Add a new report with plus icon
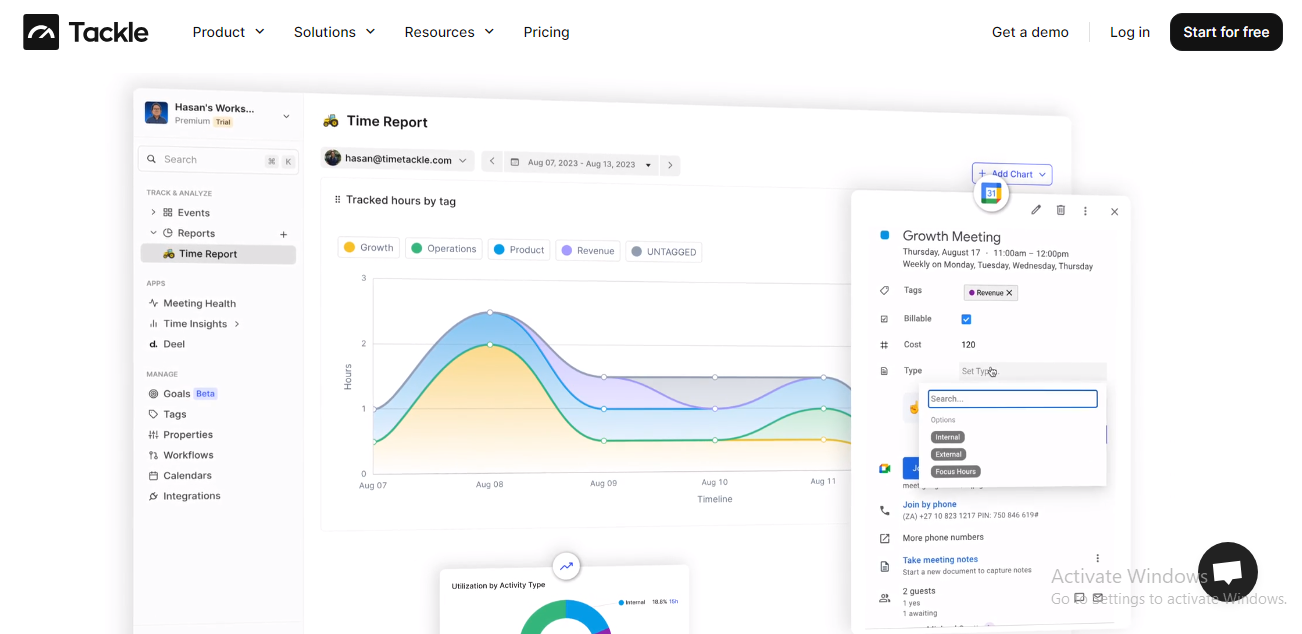Viewport: 1302px width, 634px height. pyautogui.click(x=284, y=234)
